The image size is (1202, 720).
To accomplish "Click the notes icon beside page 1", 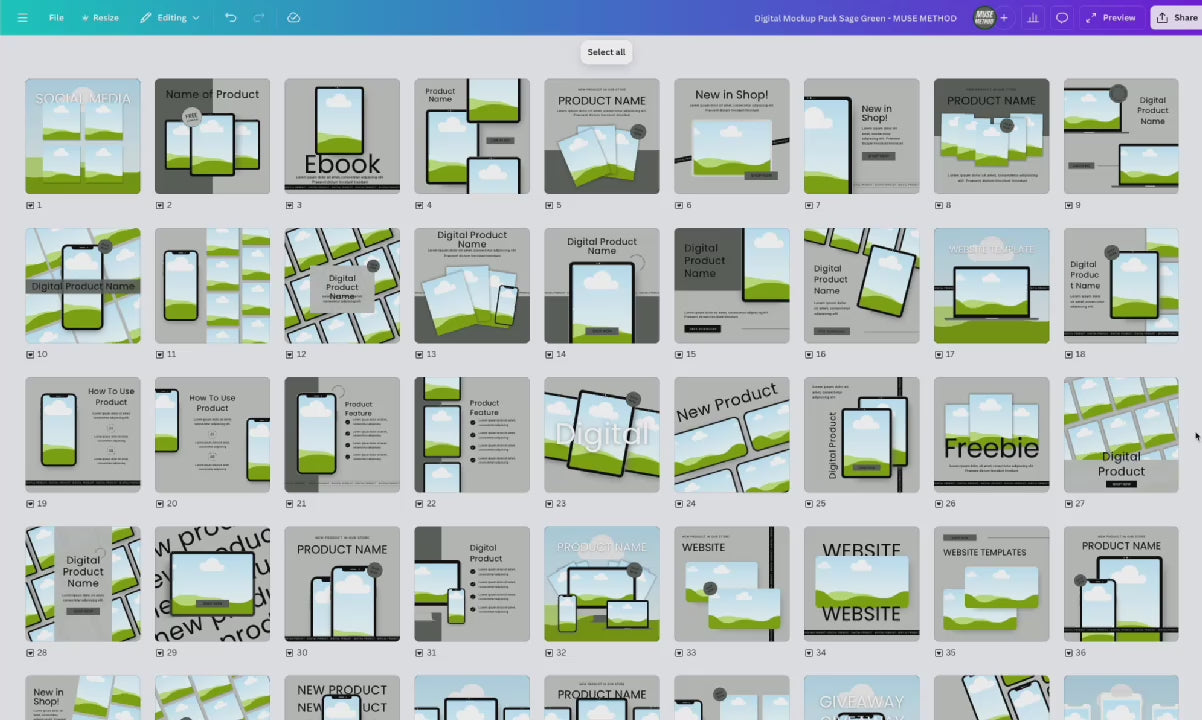I will [x=30, y=205].
